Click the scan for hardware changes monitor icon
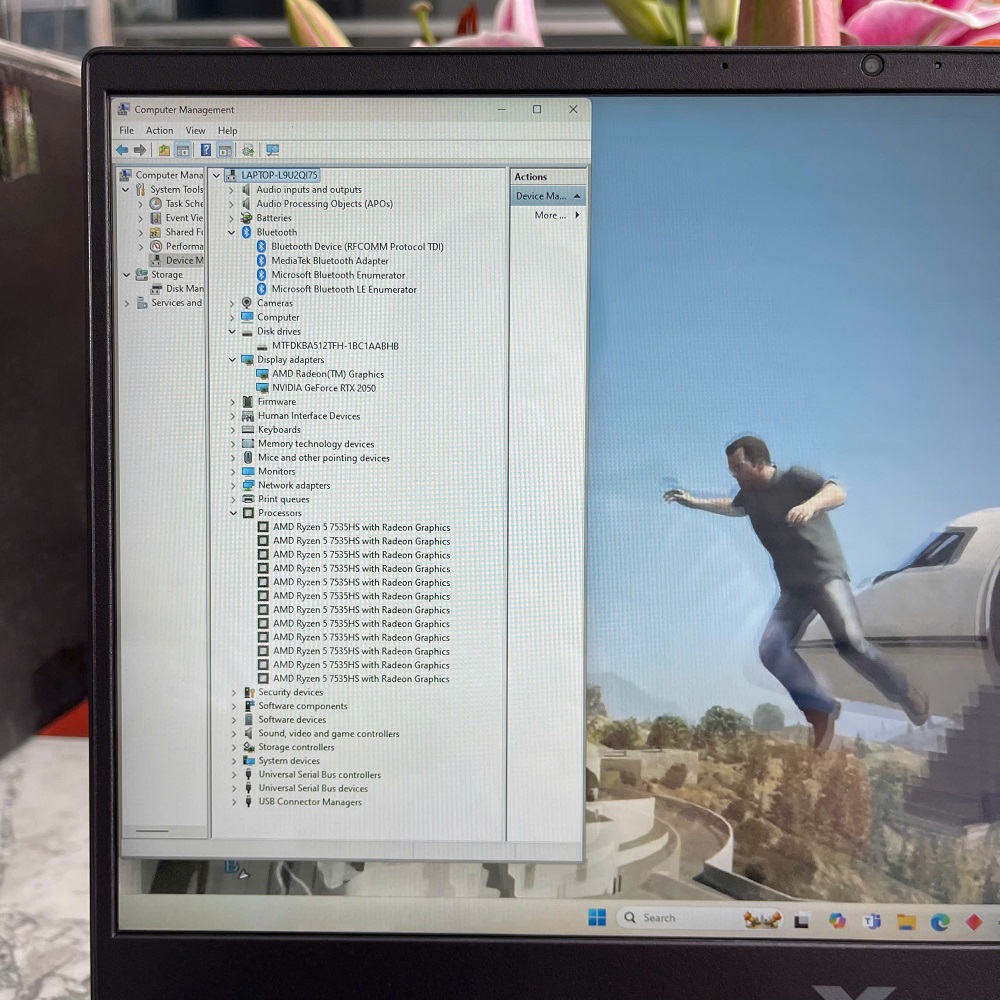 [273, 150]
